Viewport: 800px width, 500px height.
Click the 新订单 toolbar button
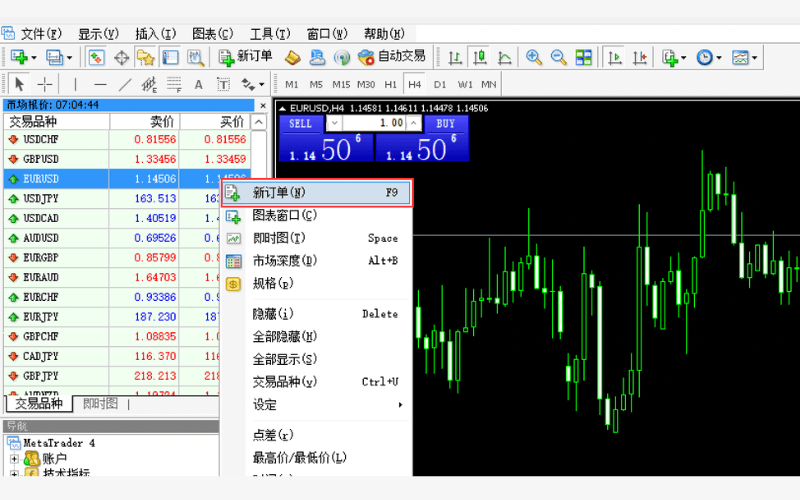click(245, 57)
